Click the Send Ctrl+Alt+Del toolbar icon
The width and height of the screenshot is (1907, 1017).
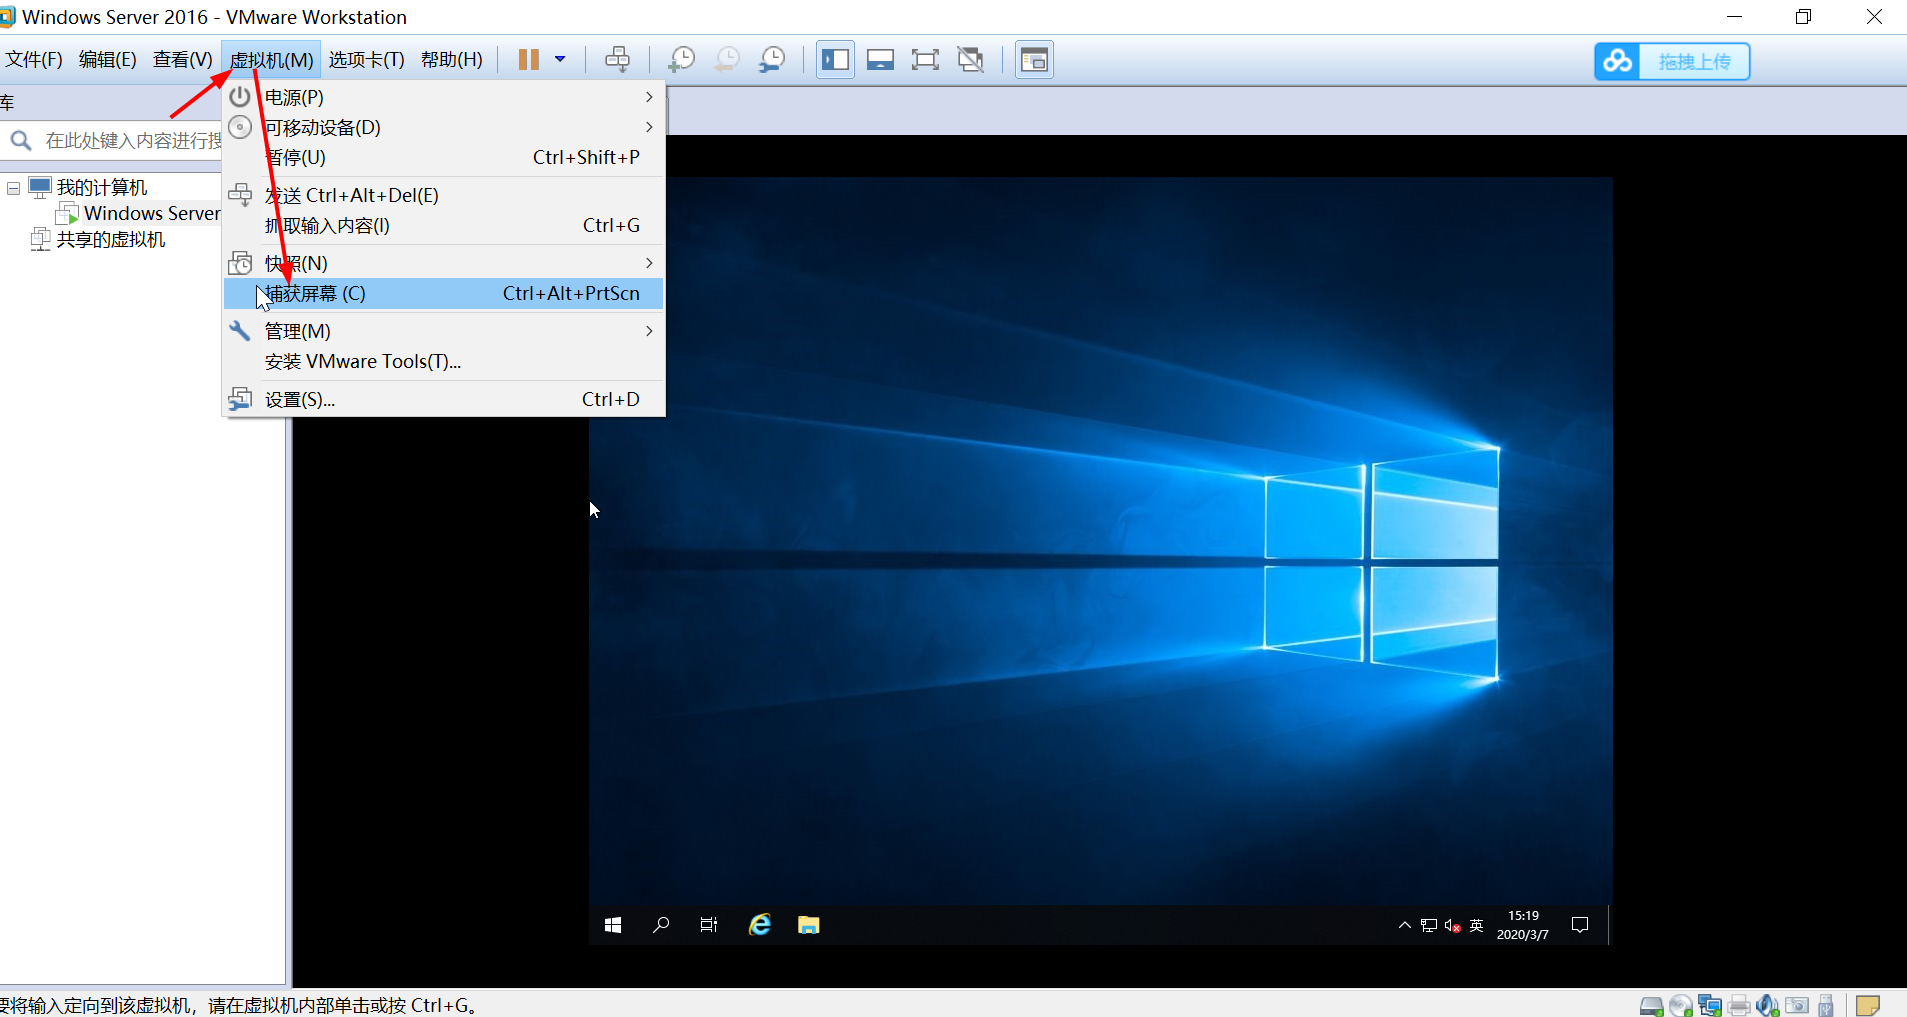click(x=618, y=60)
